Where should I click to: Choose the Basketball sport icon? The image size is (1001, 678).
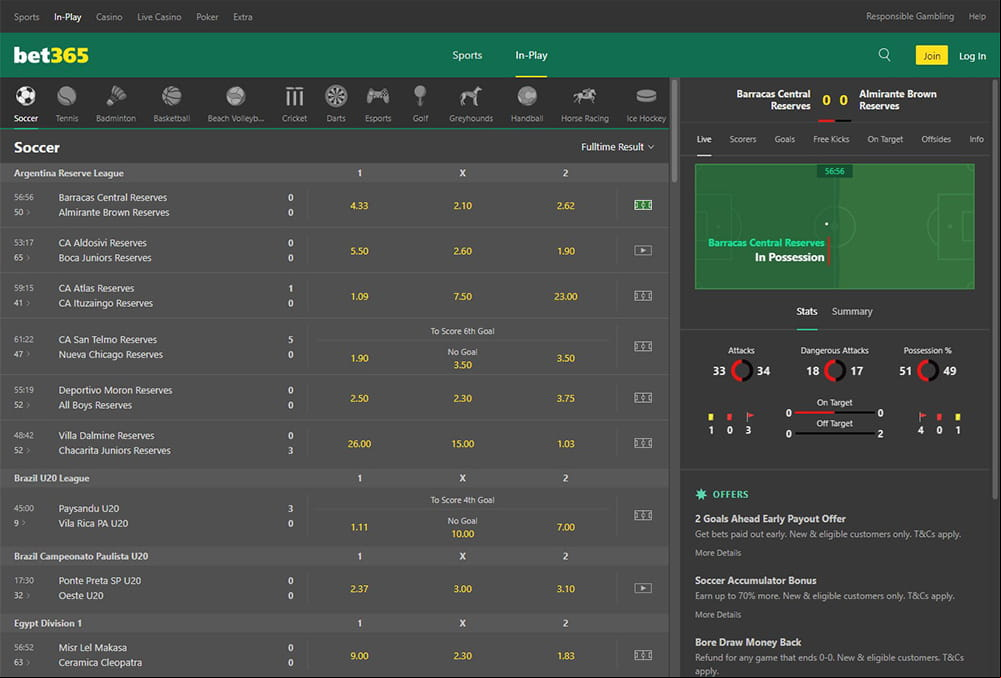[171, 96]
